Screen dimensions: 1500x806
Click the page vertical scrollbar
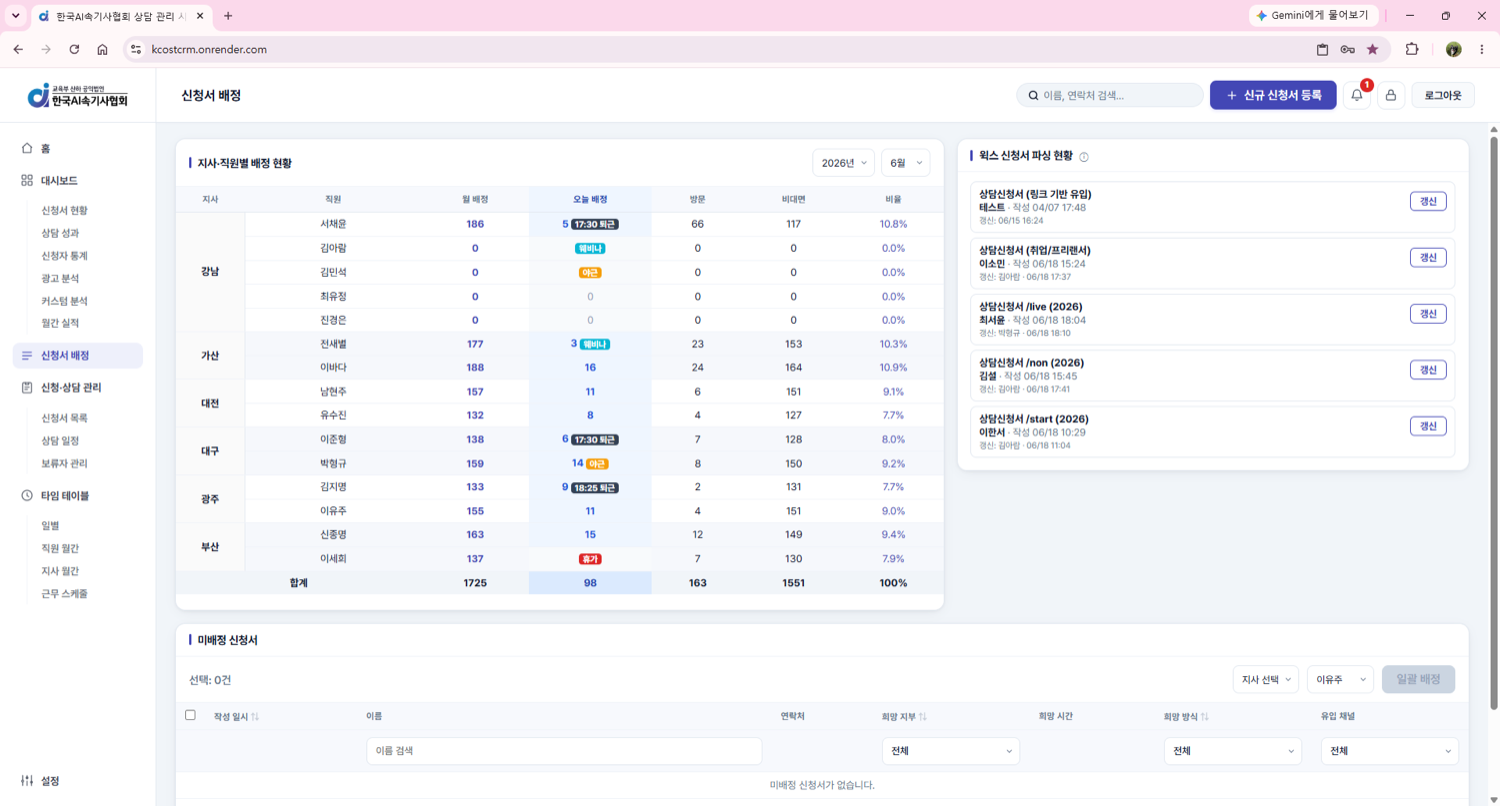[1494, 420]
